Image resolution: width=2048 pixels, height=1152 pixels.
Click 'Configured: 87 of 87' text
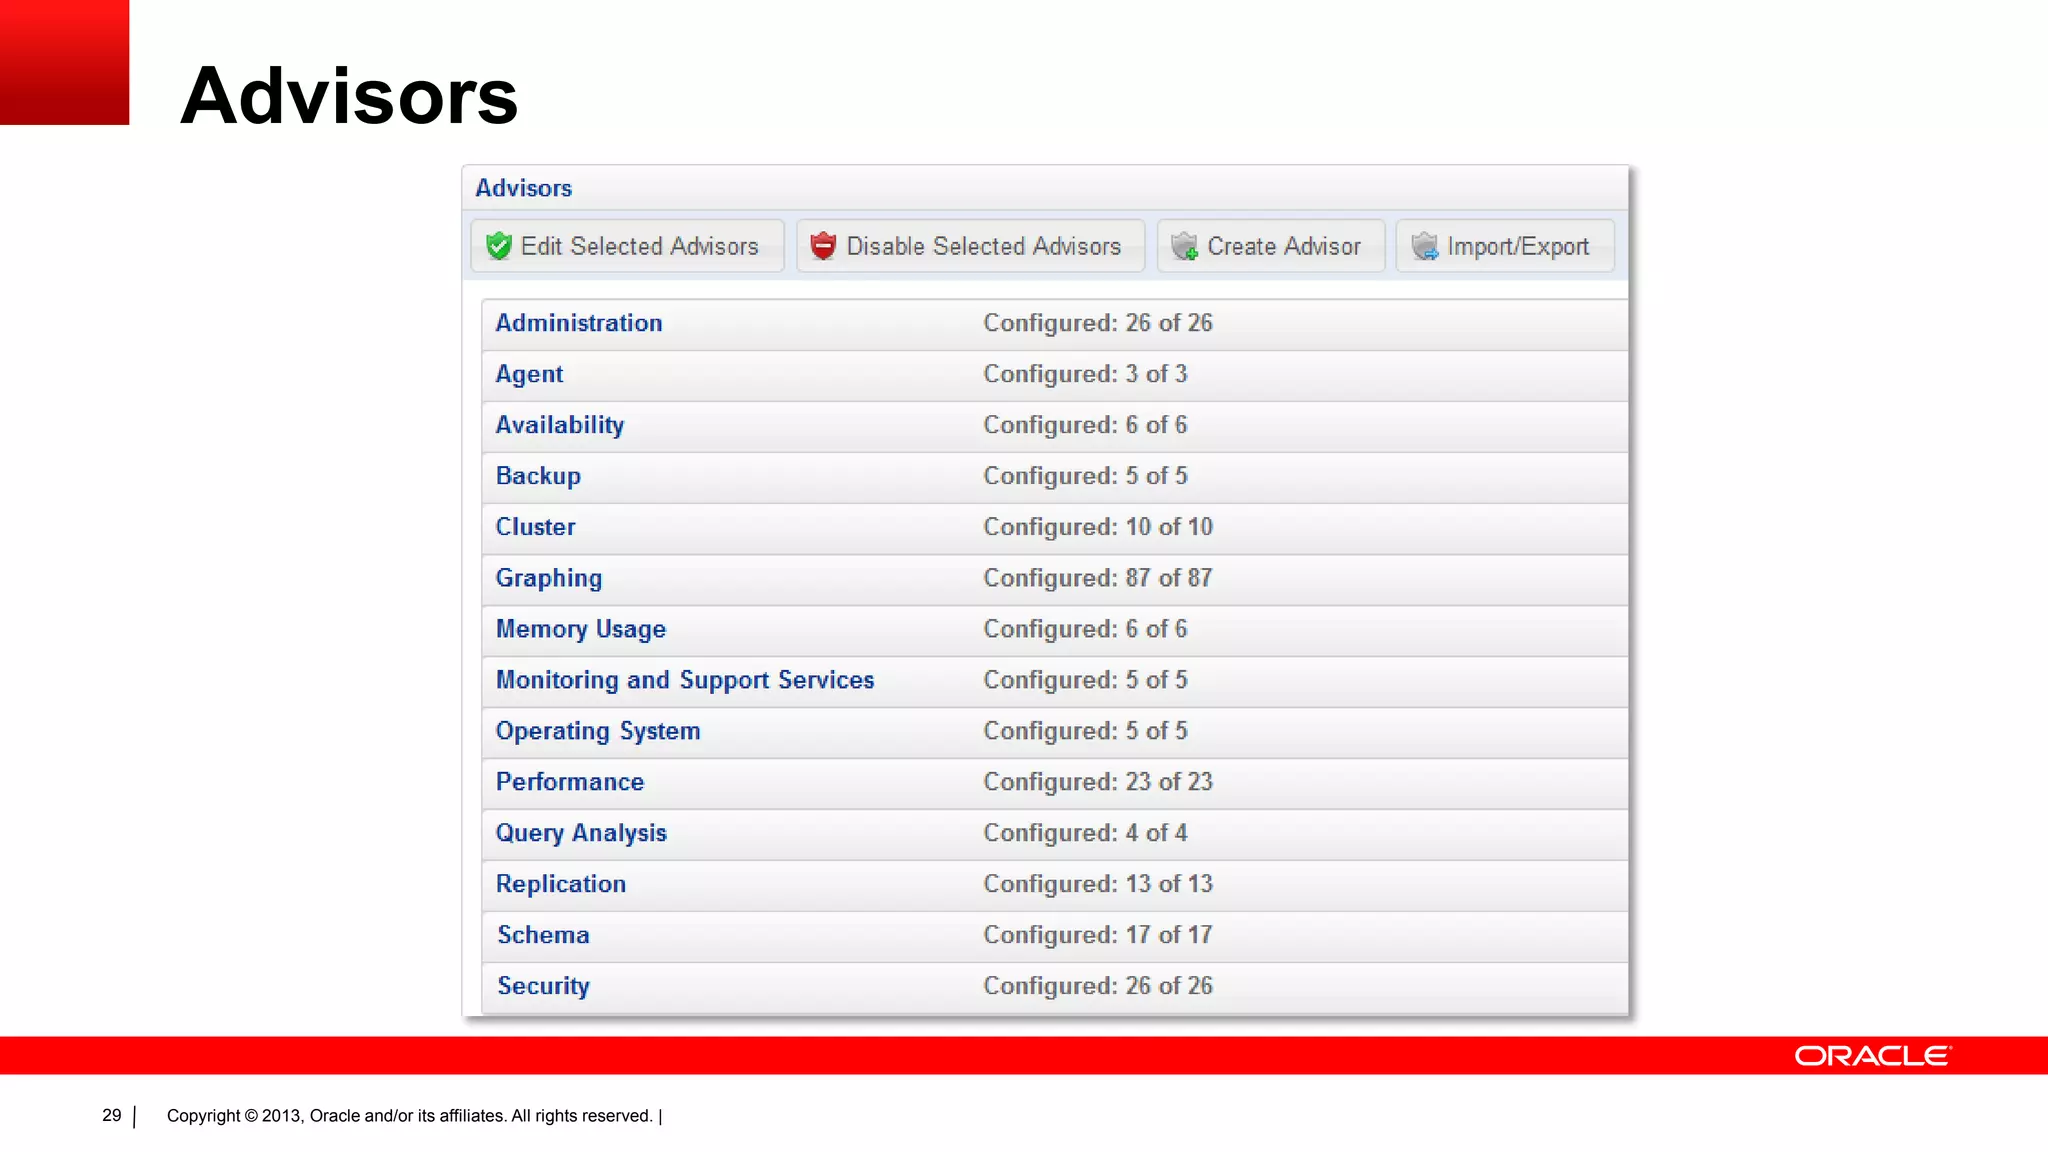(1098, 578)
